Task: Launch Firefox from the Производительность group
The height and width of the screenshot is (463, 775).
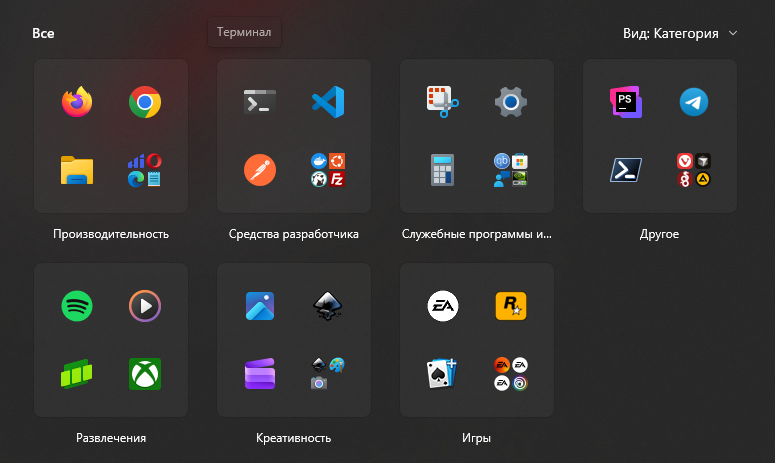Action: point(77,102)
